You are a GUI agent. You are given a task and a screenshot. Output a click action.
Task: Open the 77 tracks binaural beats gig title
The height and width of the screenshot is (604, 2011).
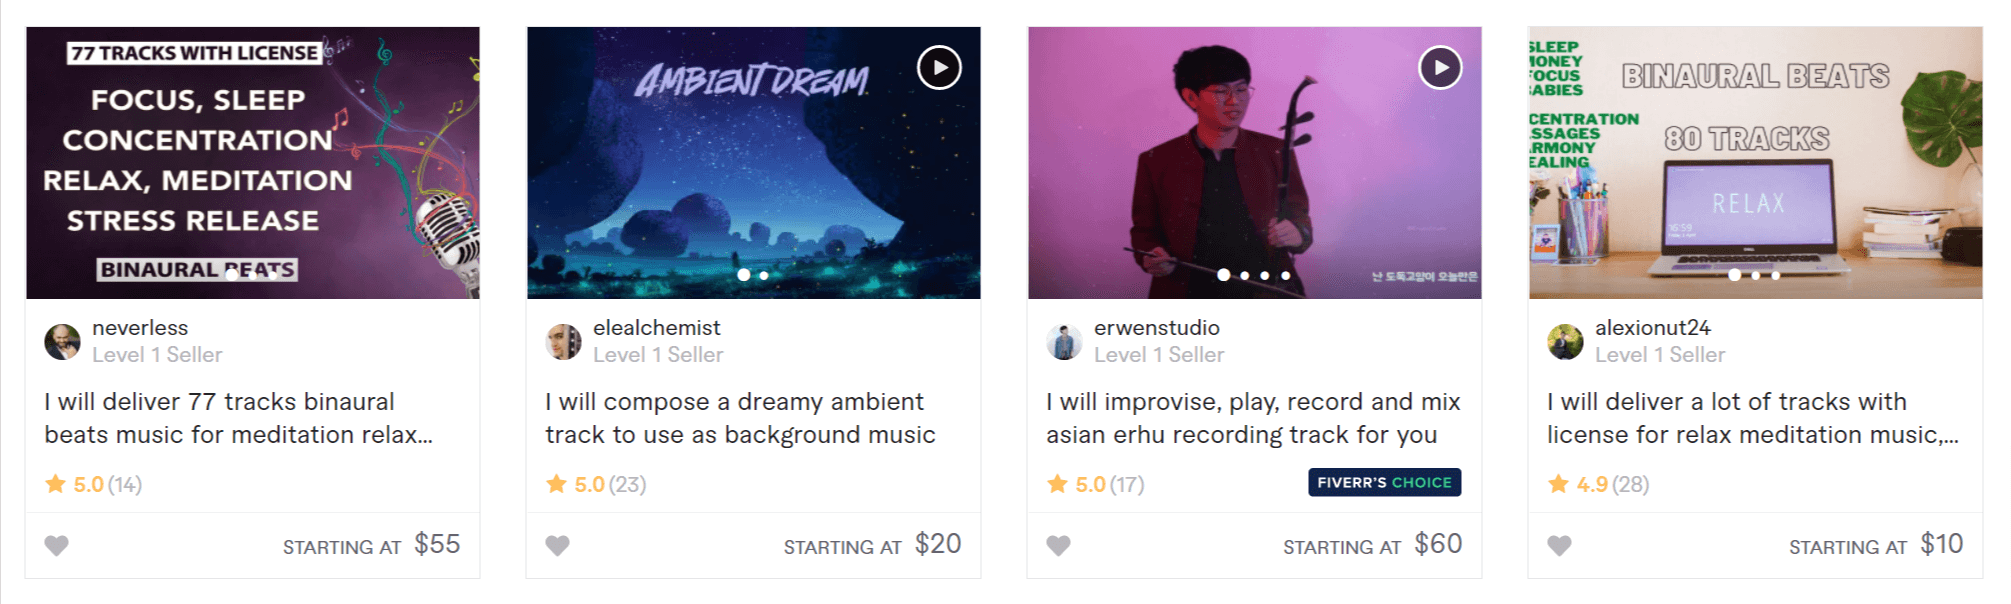[238, 418]
